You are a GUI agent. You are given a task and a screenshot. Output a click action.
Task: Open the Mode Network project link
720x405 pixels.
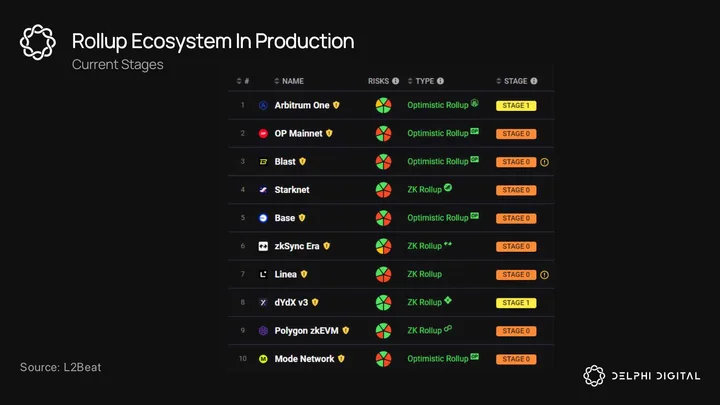[x=304, y=359]
